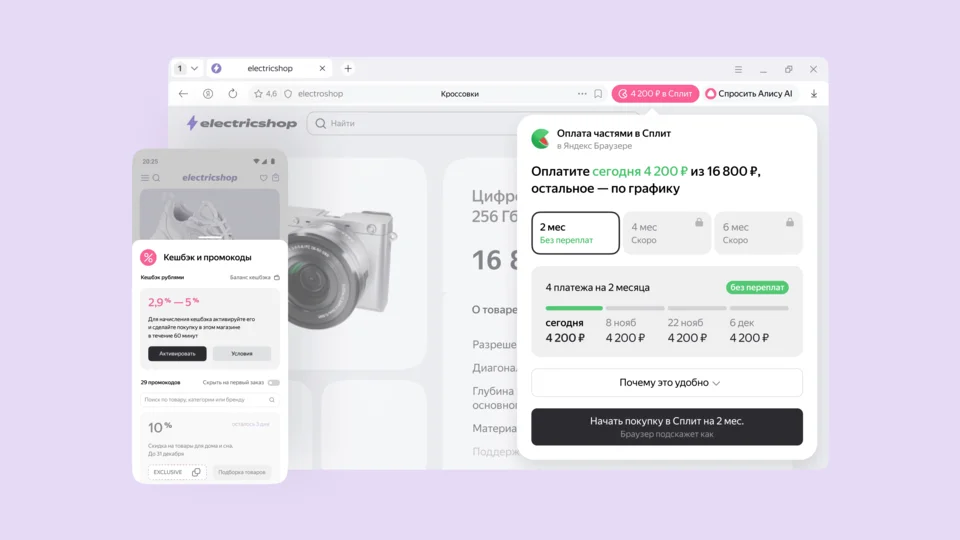
Task: Select the 4 мес Скоро plan
Action: tap(667, 233)
